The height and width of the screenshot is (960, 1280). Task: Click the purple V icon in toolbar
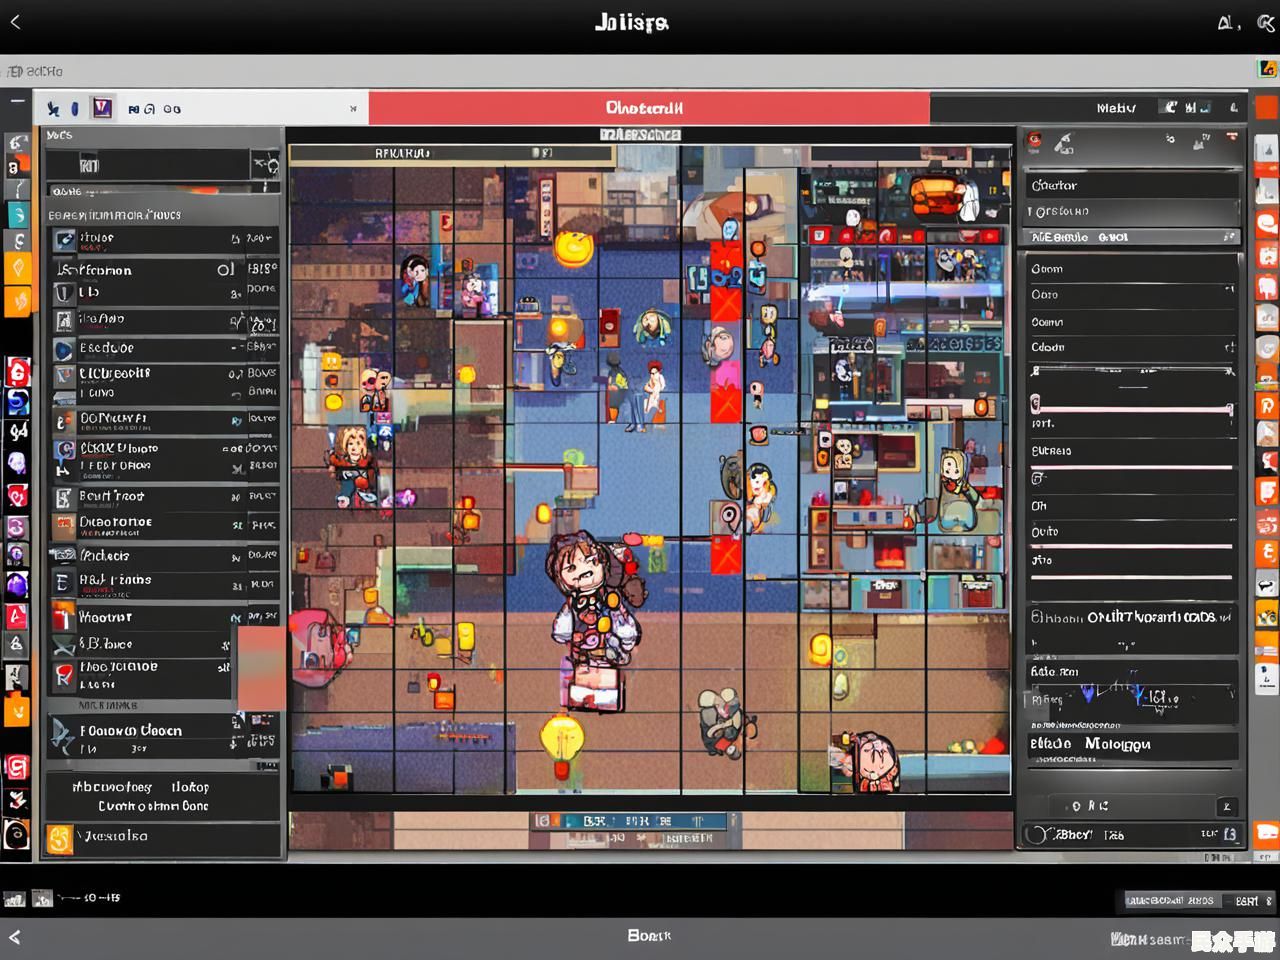(101, 108)
